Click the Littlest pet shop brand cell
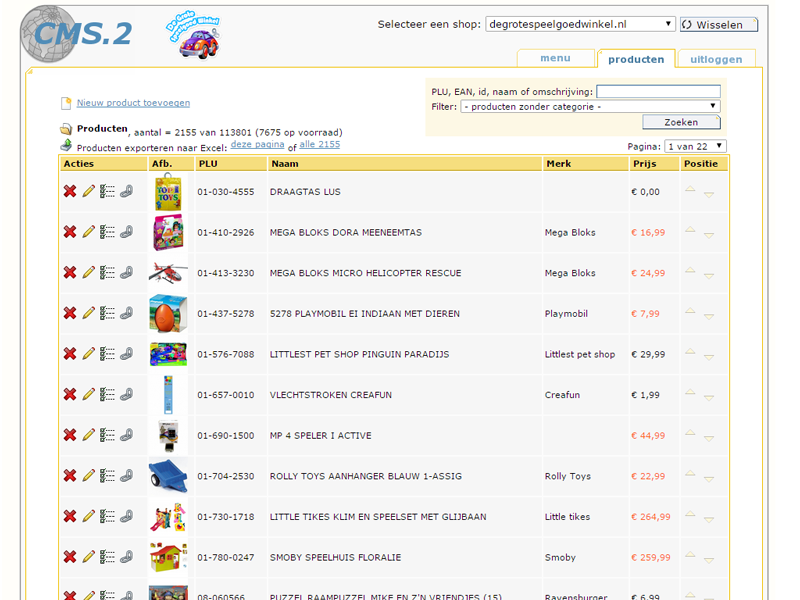Screen dimensions: 800x600 [580, 354]
